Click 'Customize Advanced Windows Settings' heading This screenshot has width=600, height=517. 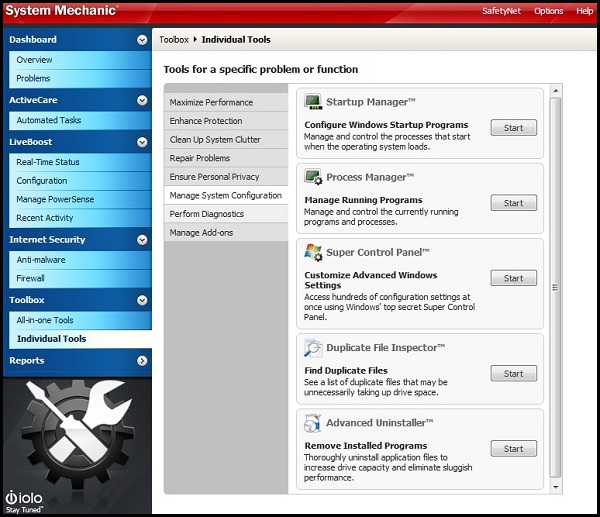[x=371, y=281]
